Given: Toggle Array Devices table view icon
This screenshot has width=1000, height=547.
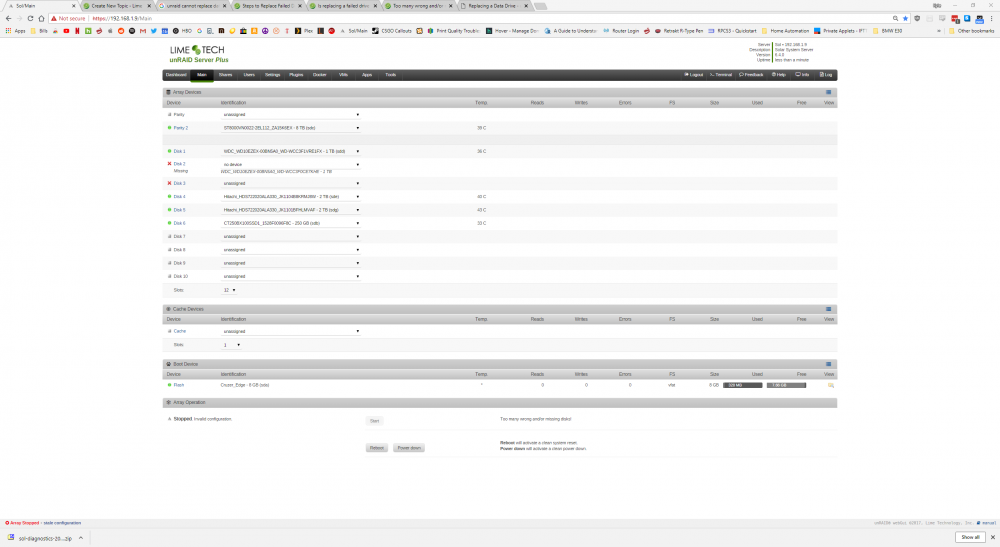Looking at the screenshot, I should click(828, 92).
